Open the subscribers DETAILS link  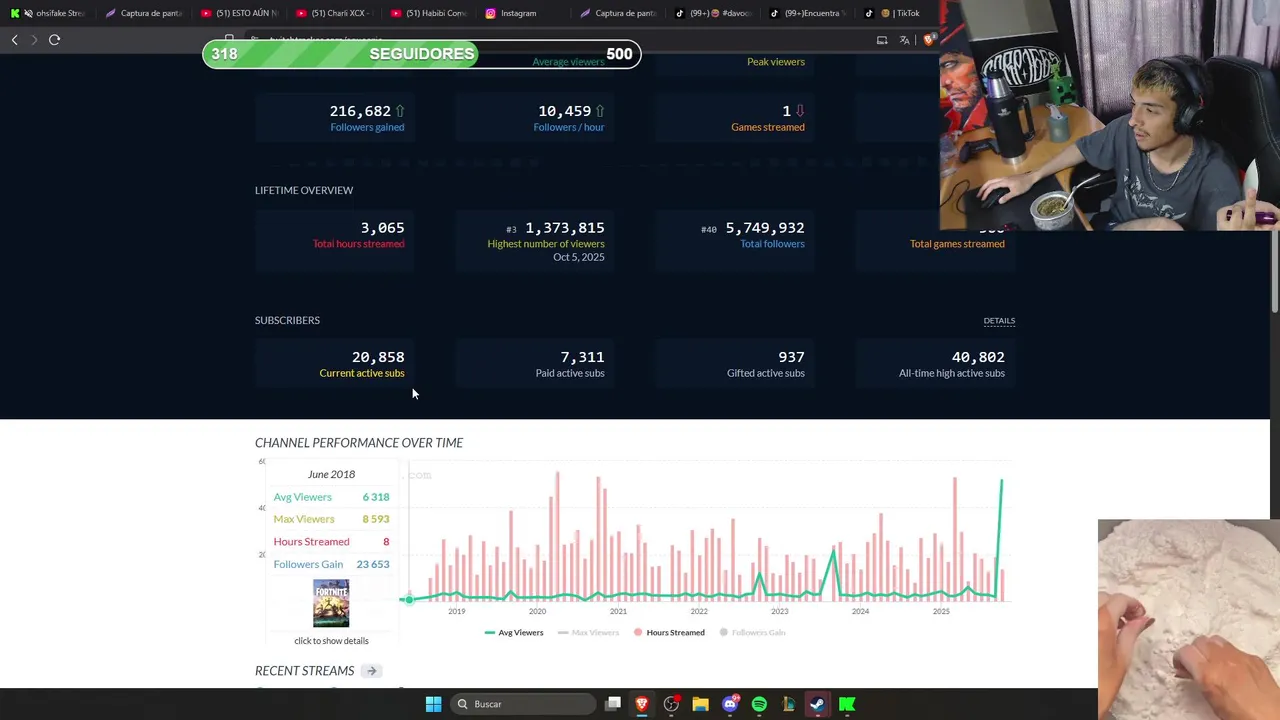(999, 321)
